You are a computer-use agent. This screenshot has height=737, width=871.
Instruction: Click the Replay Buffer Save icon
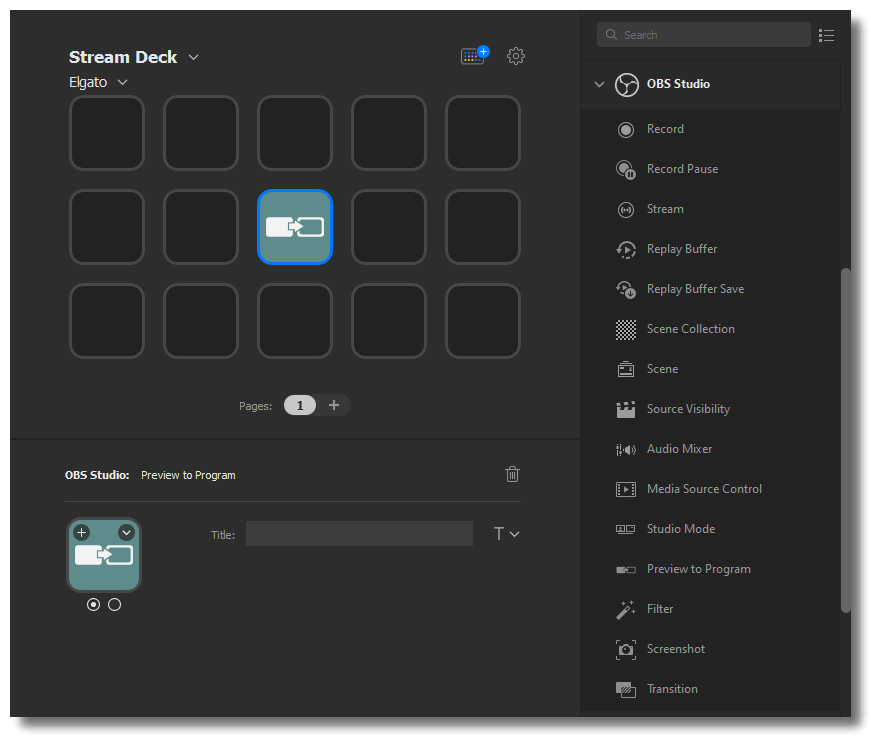tap(626, 289)
